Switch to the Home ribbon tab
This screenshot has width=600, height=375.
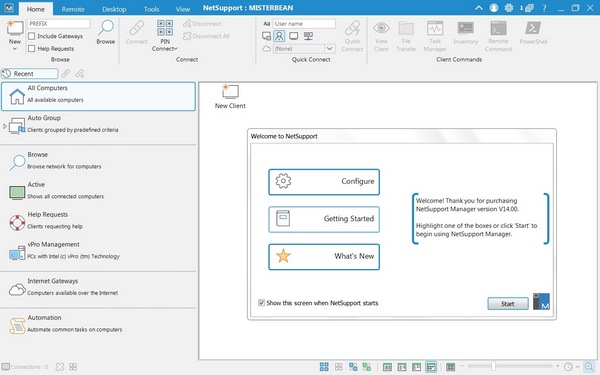pos(36,9)
